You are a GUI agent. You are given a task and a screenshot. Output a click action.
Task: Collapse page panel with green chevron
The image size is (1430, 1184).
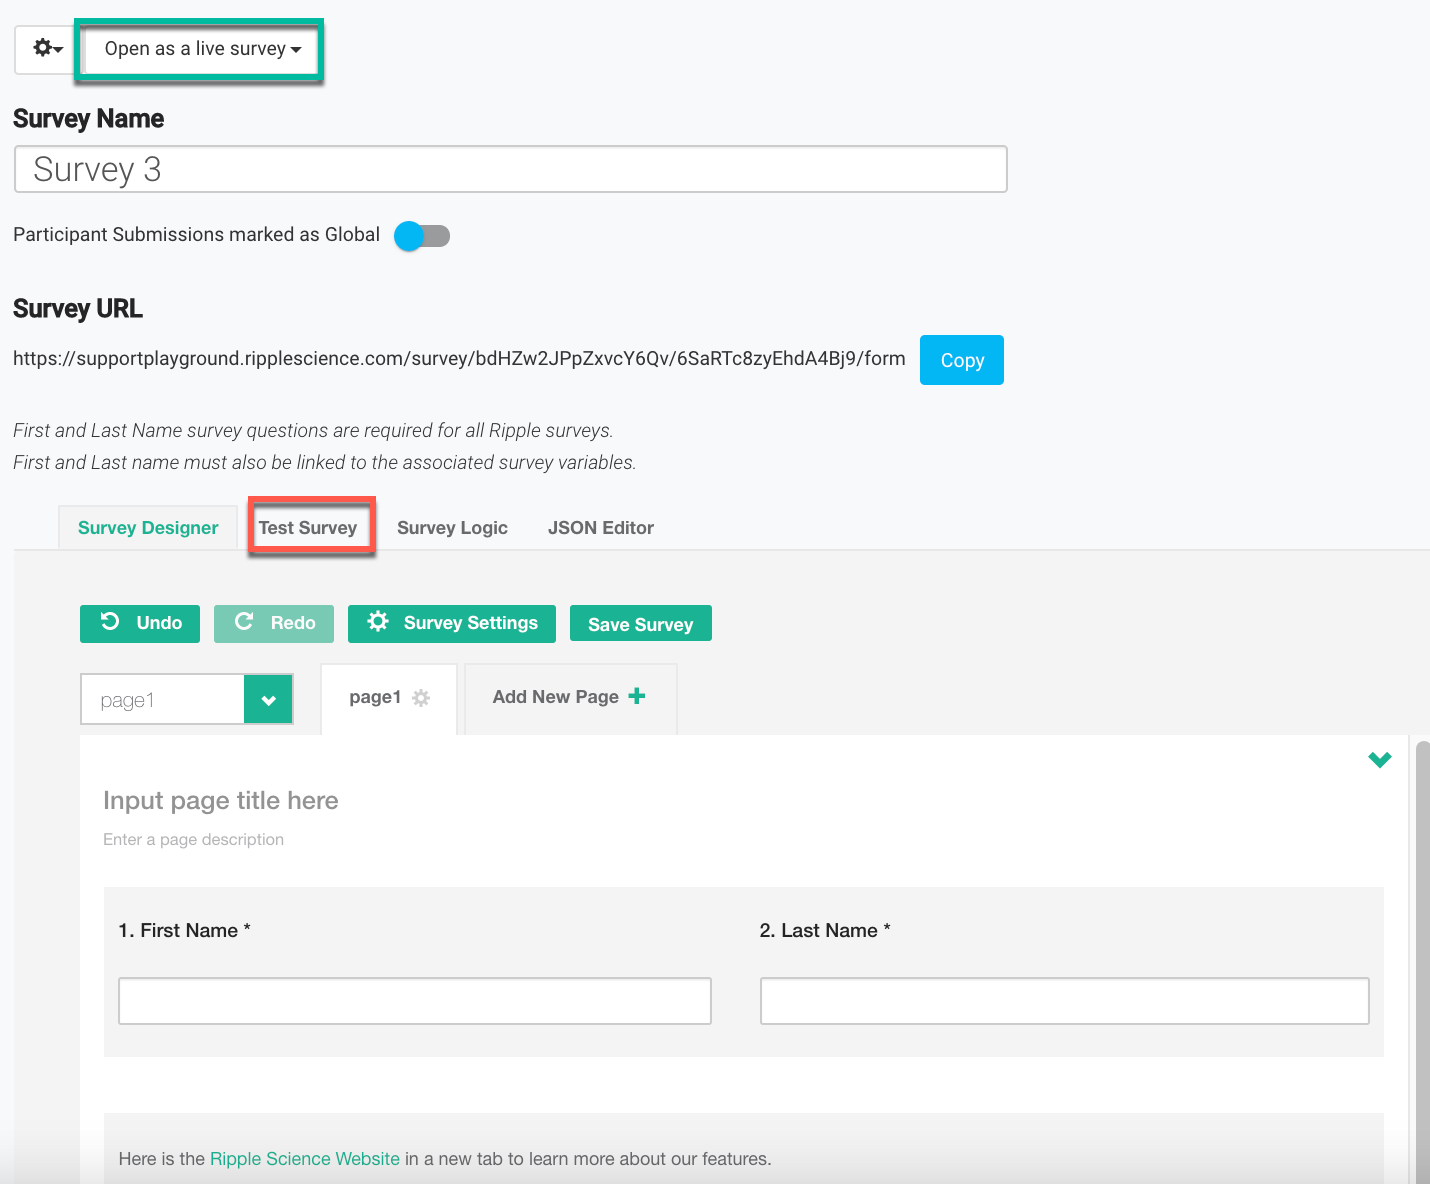click(x=1379, y=760)
